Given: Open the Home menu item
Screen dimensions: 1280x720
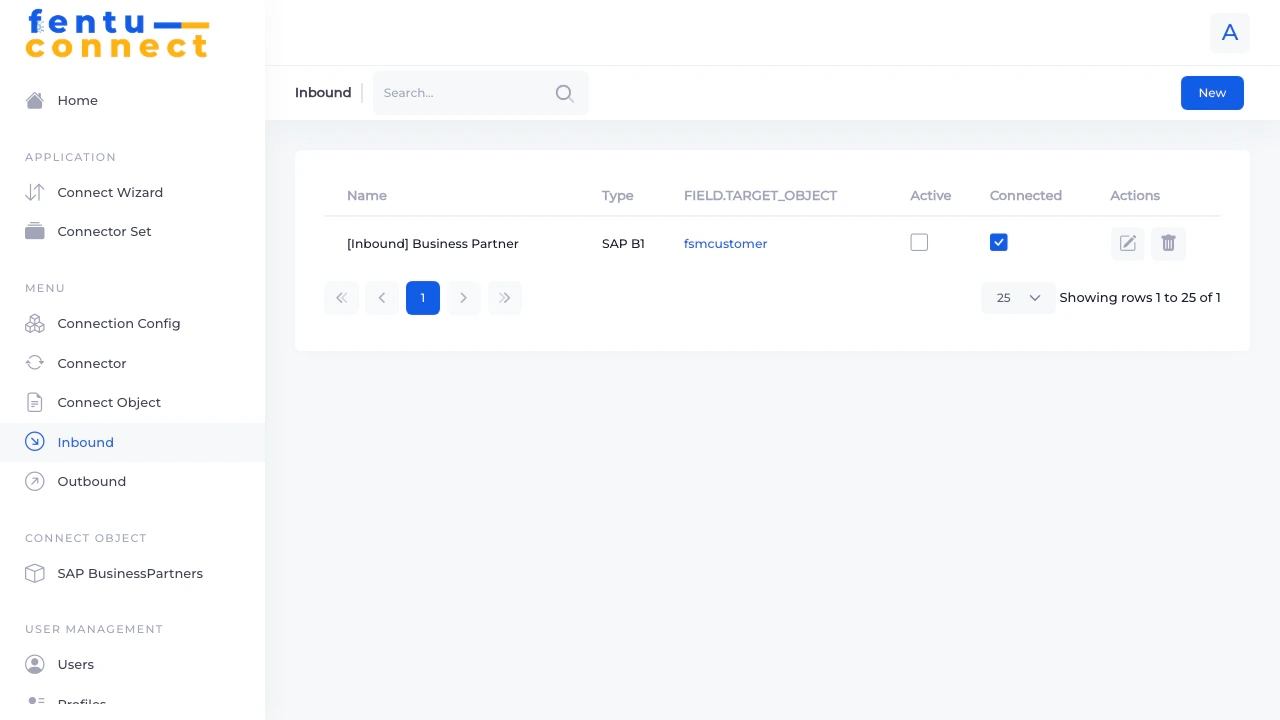Looking at the screenshot, I should pyautogui.click(x=132, y=100).
